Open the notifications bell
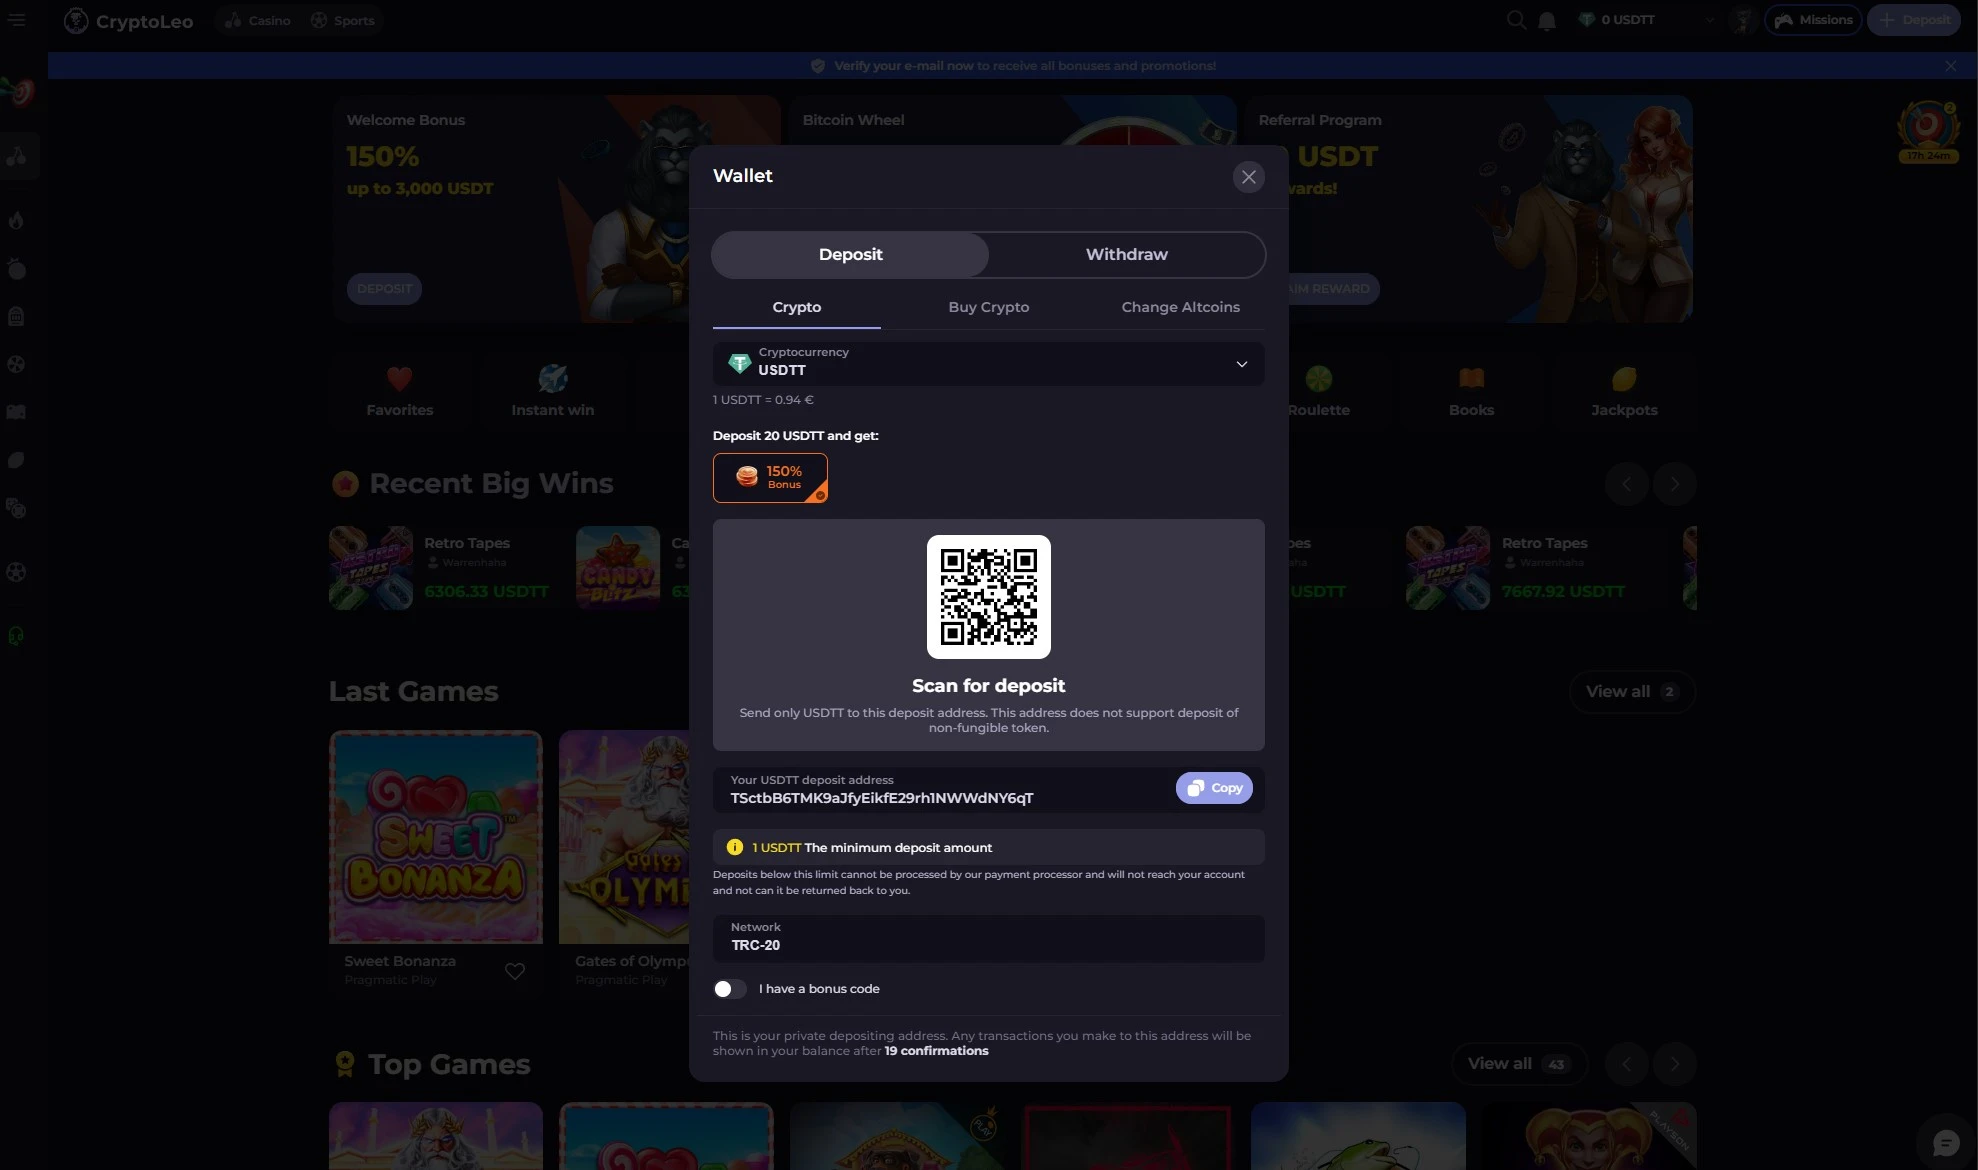The height and width of the screenshot is (1170, 1978). tap(1546, 21)
